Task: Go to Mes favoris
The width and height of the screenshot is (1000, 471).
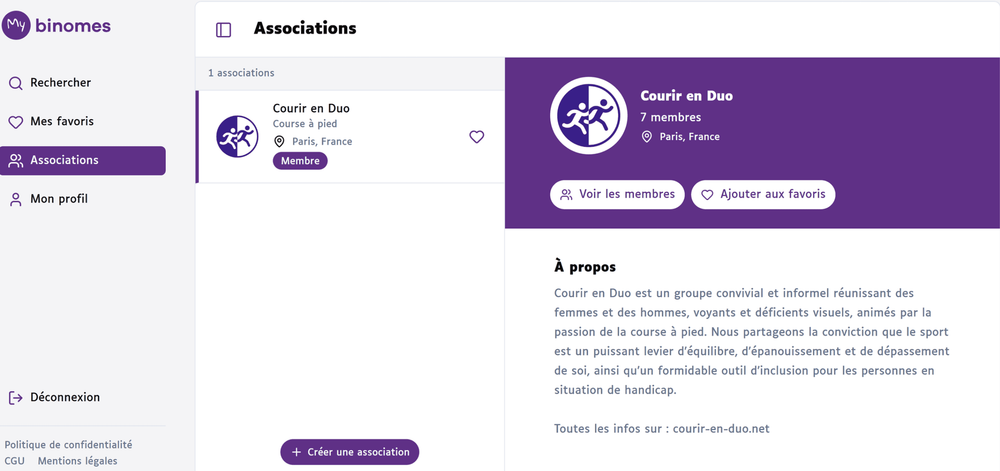Action: [61, 122]
